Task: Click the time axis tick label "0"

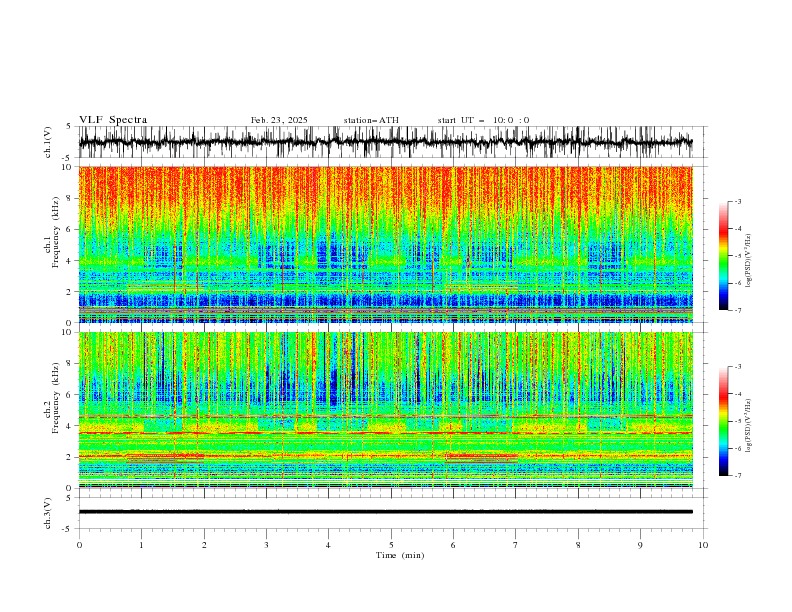Action: pyautogui.click(x=79, y=545)
